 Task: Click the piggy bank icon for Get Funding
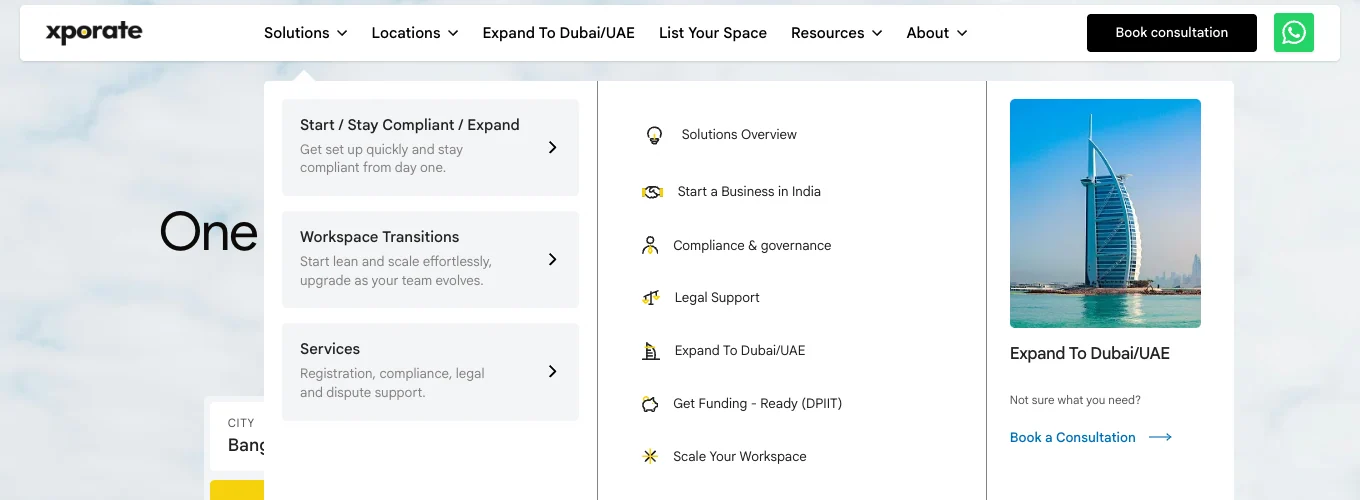650,404
